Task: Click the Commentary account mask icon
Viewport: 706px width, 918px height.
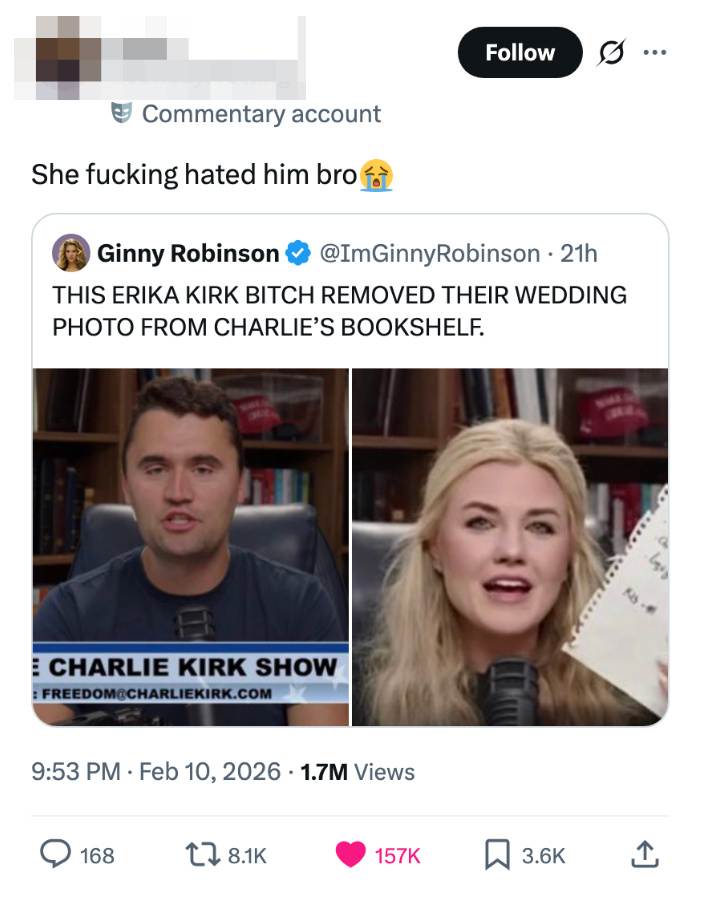Action: (121, 113)
